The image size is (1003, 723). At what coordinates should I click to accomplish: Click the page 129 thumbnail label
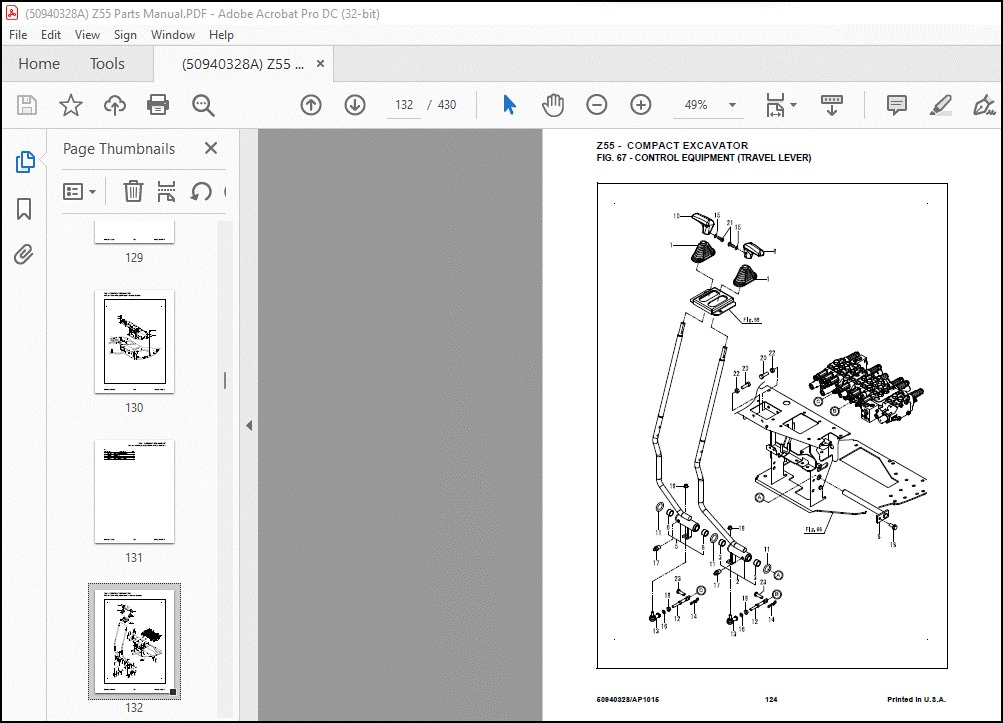134,258
